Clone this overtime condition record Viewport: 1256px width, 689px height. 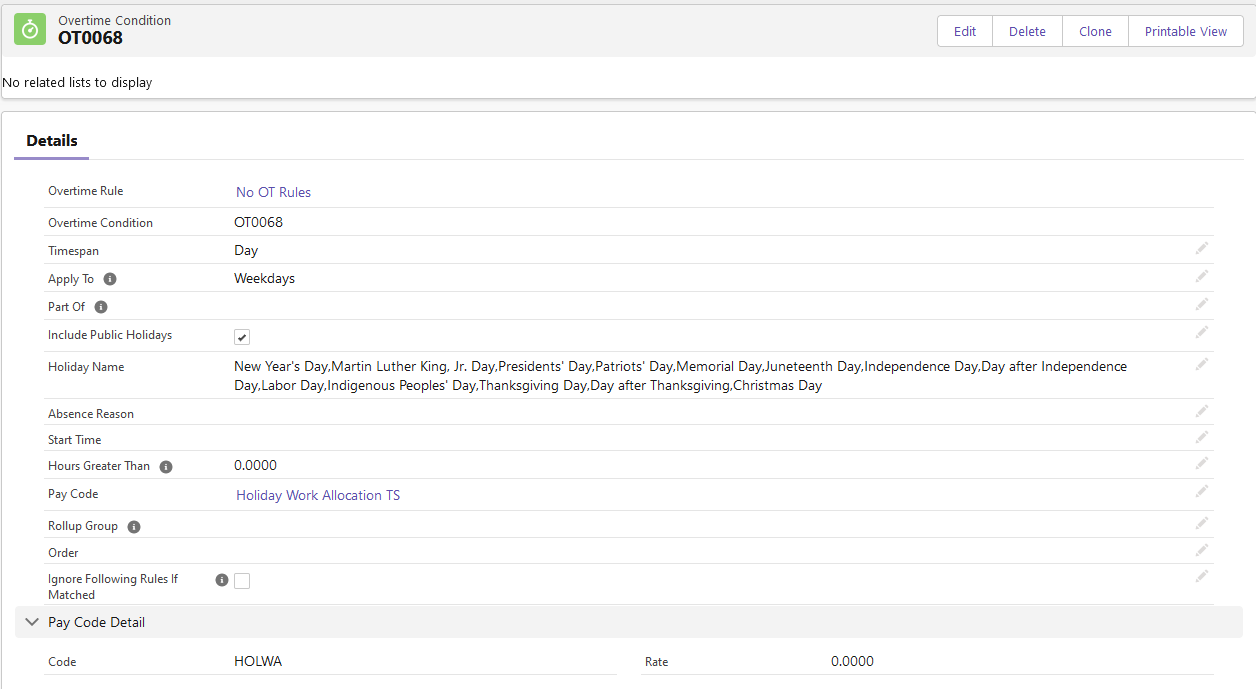1095,31
